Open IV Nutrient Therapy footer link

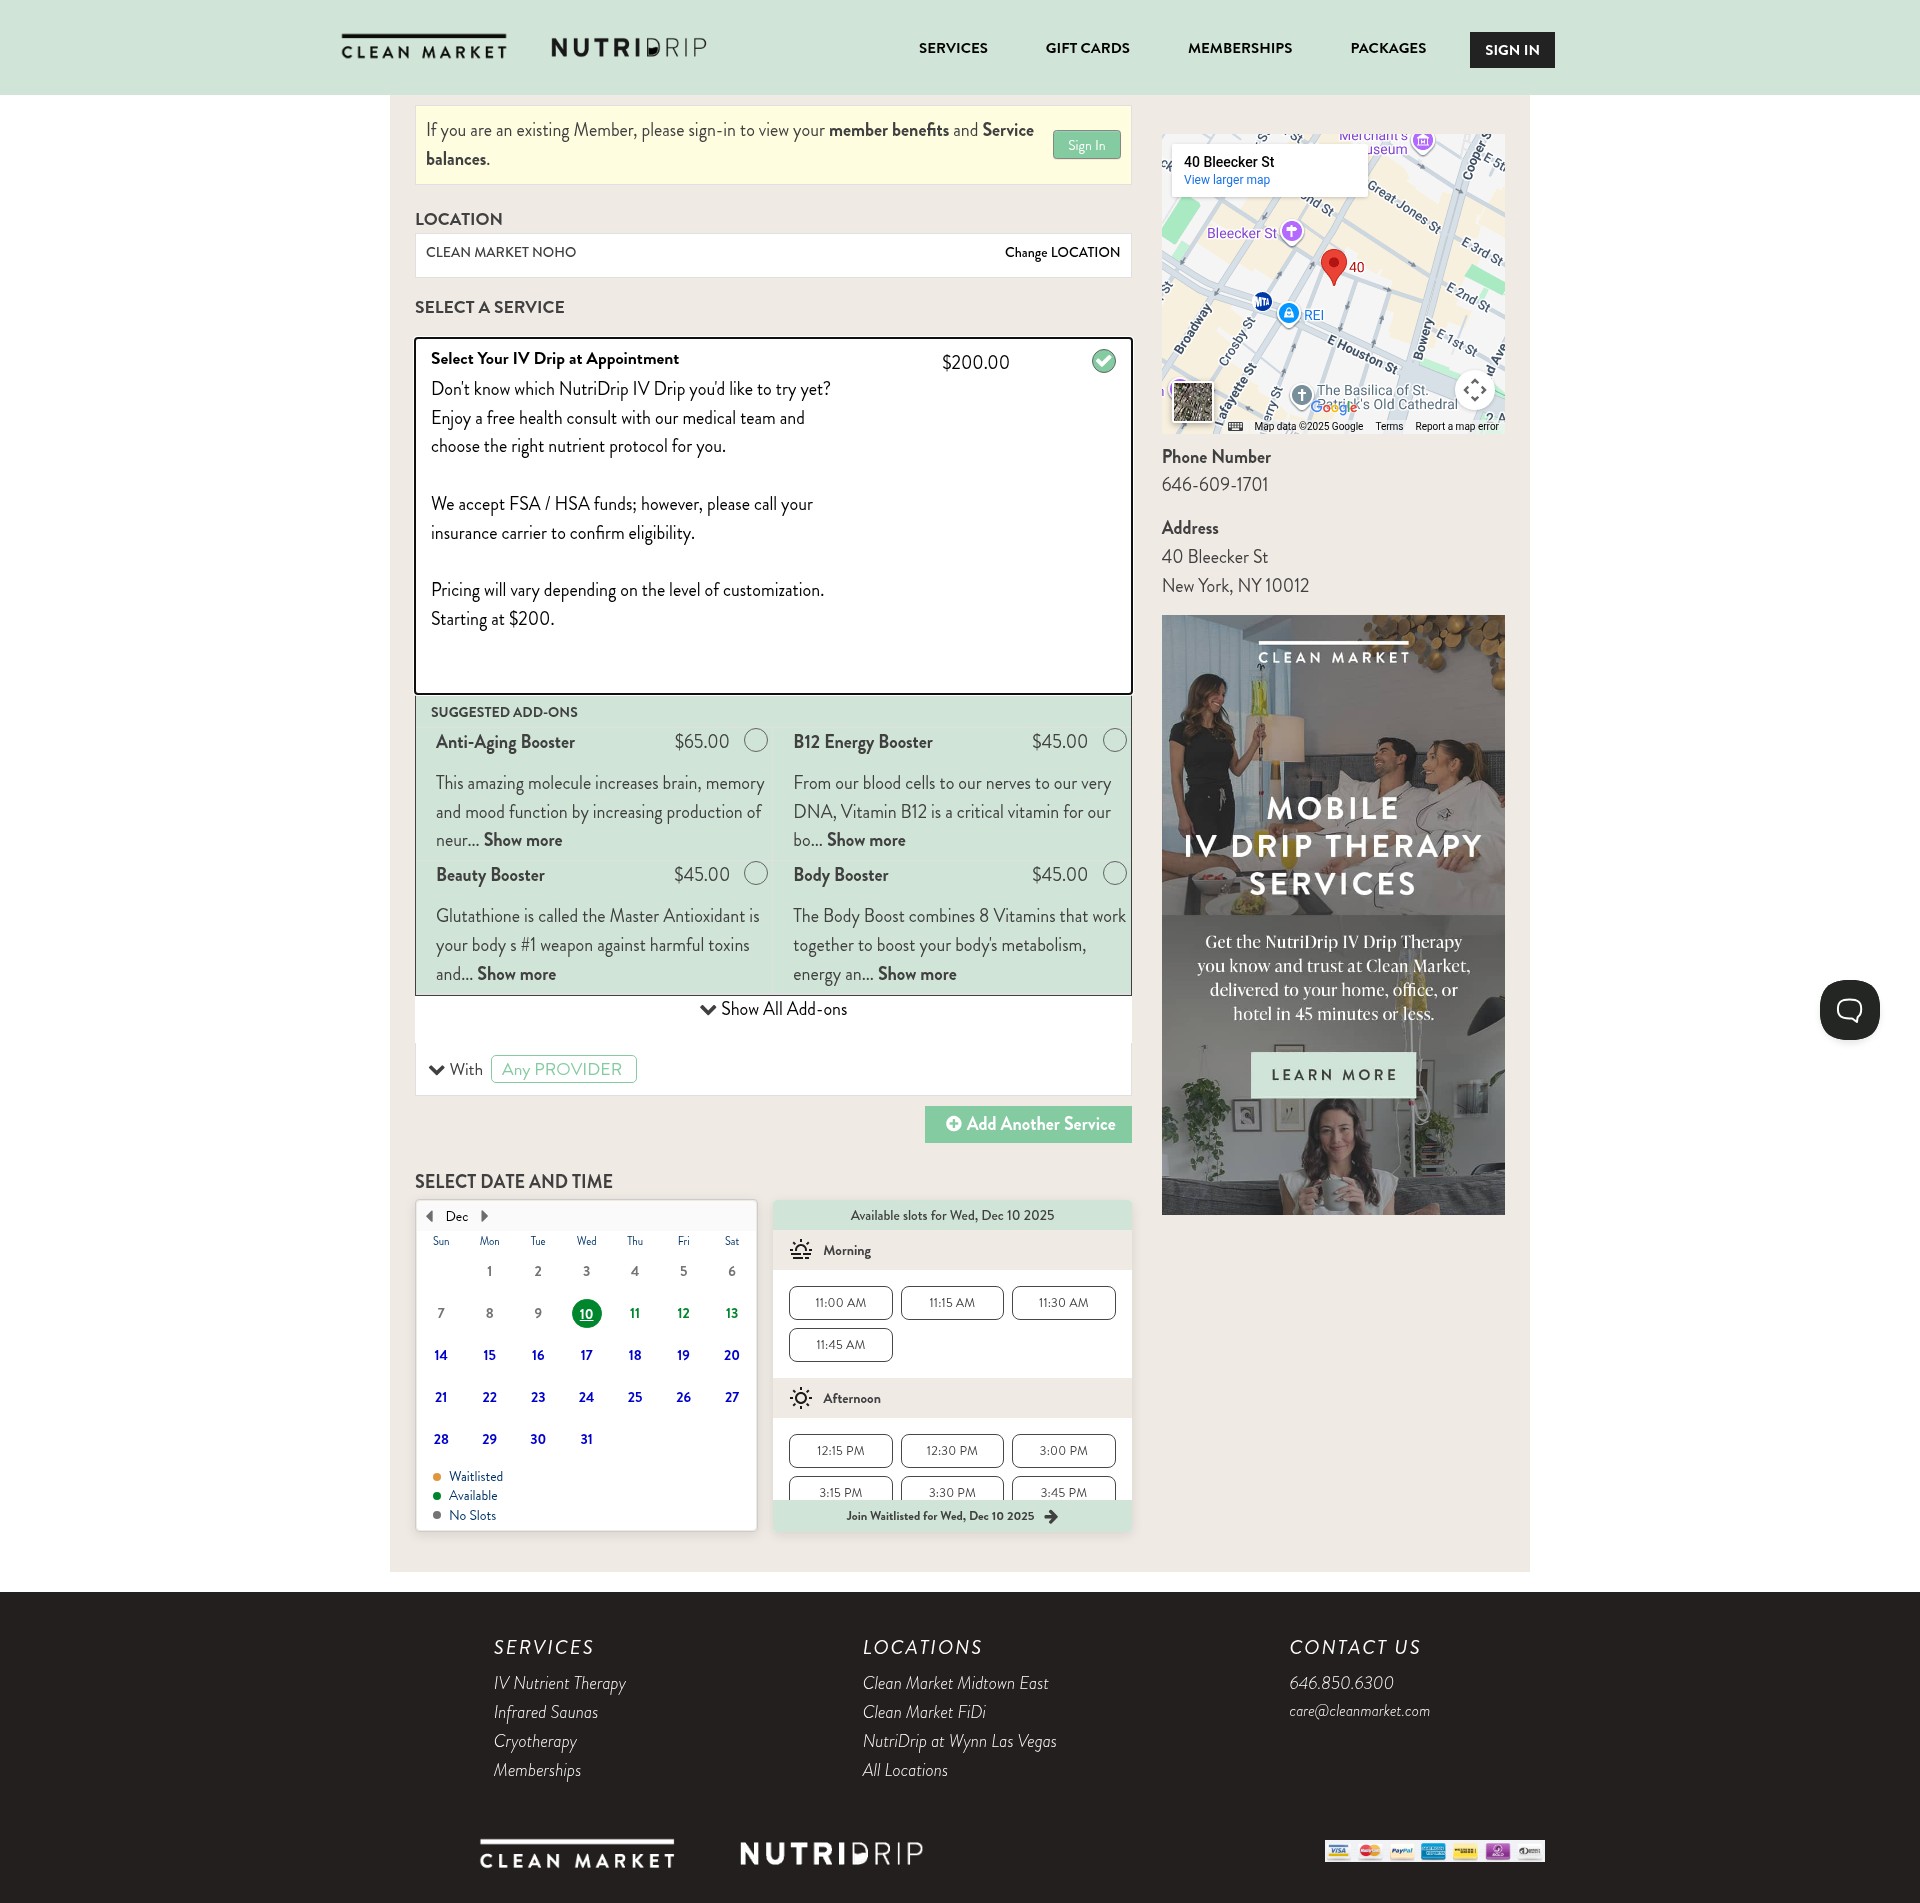(x=559, y=1683)
